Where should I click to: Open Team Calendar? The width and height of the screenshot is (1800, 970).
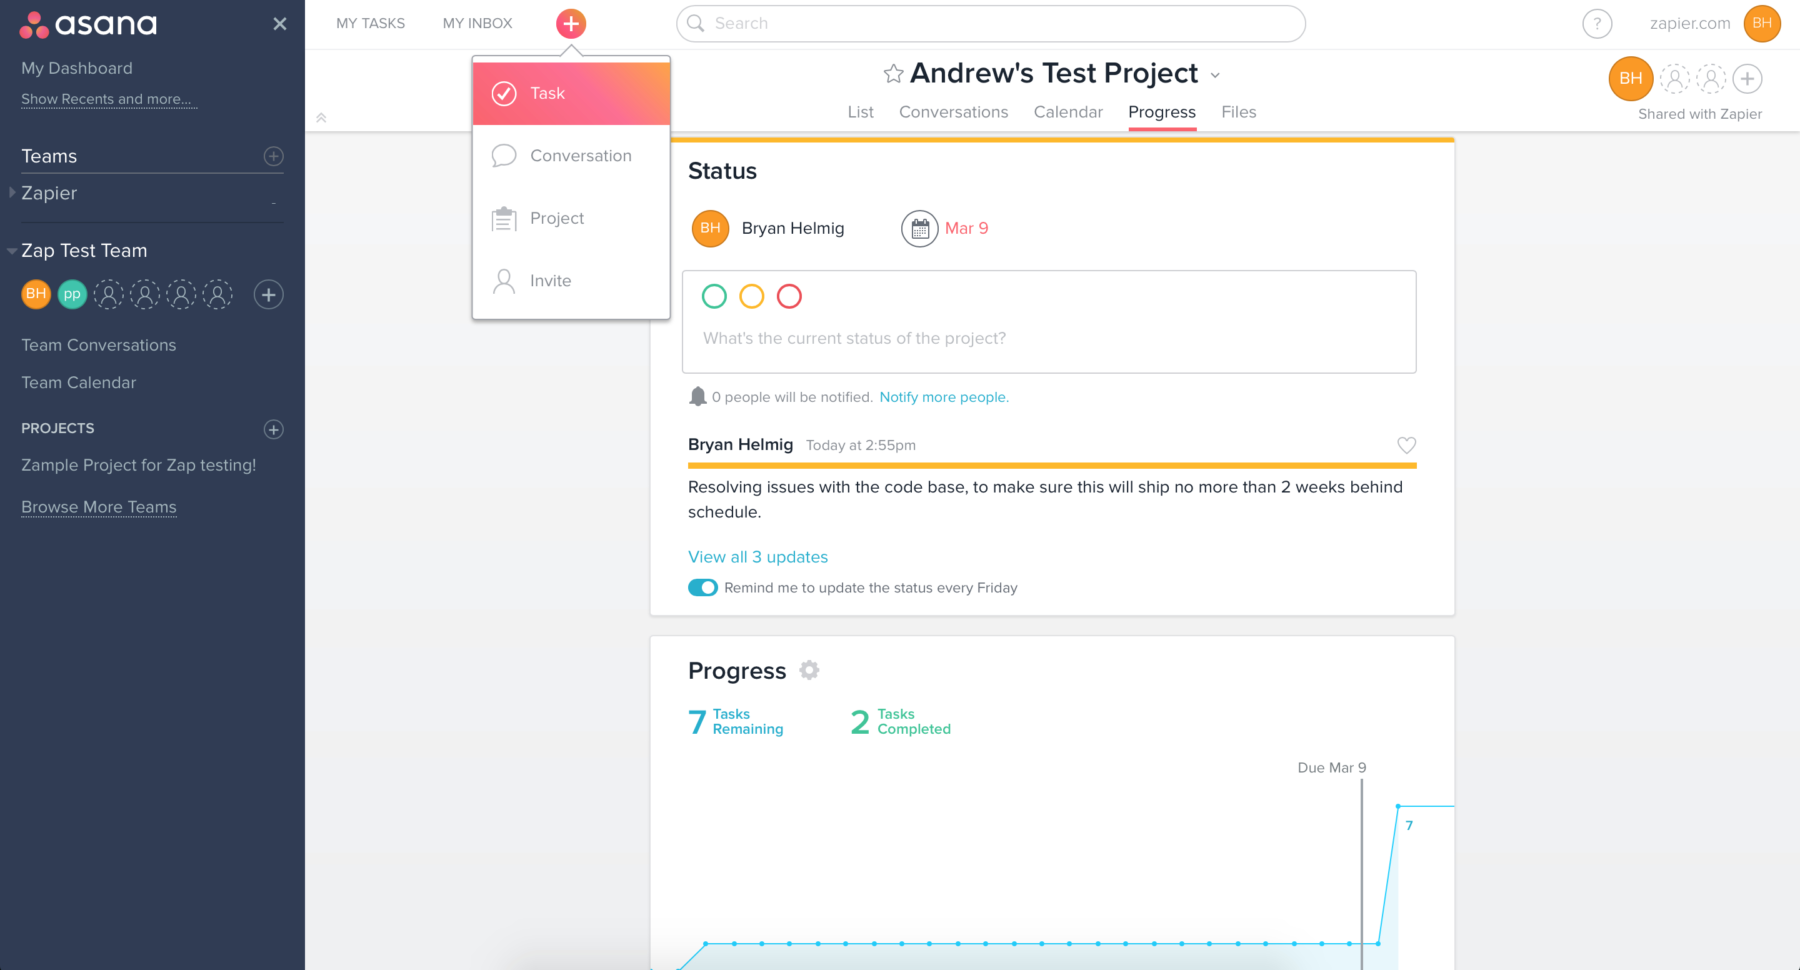tap(79, 383)
